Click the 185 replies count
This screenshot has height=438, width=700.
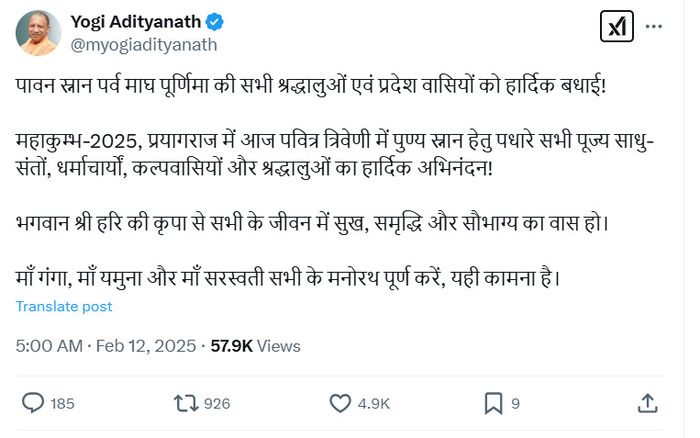62,404
